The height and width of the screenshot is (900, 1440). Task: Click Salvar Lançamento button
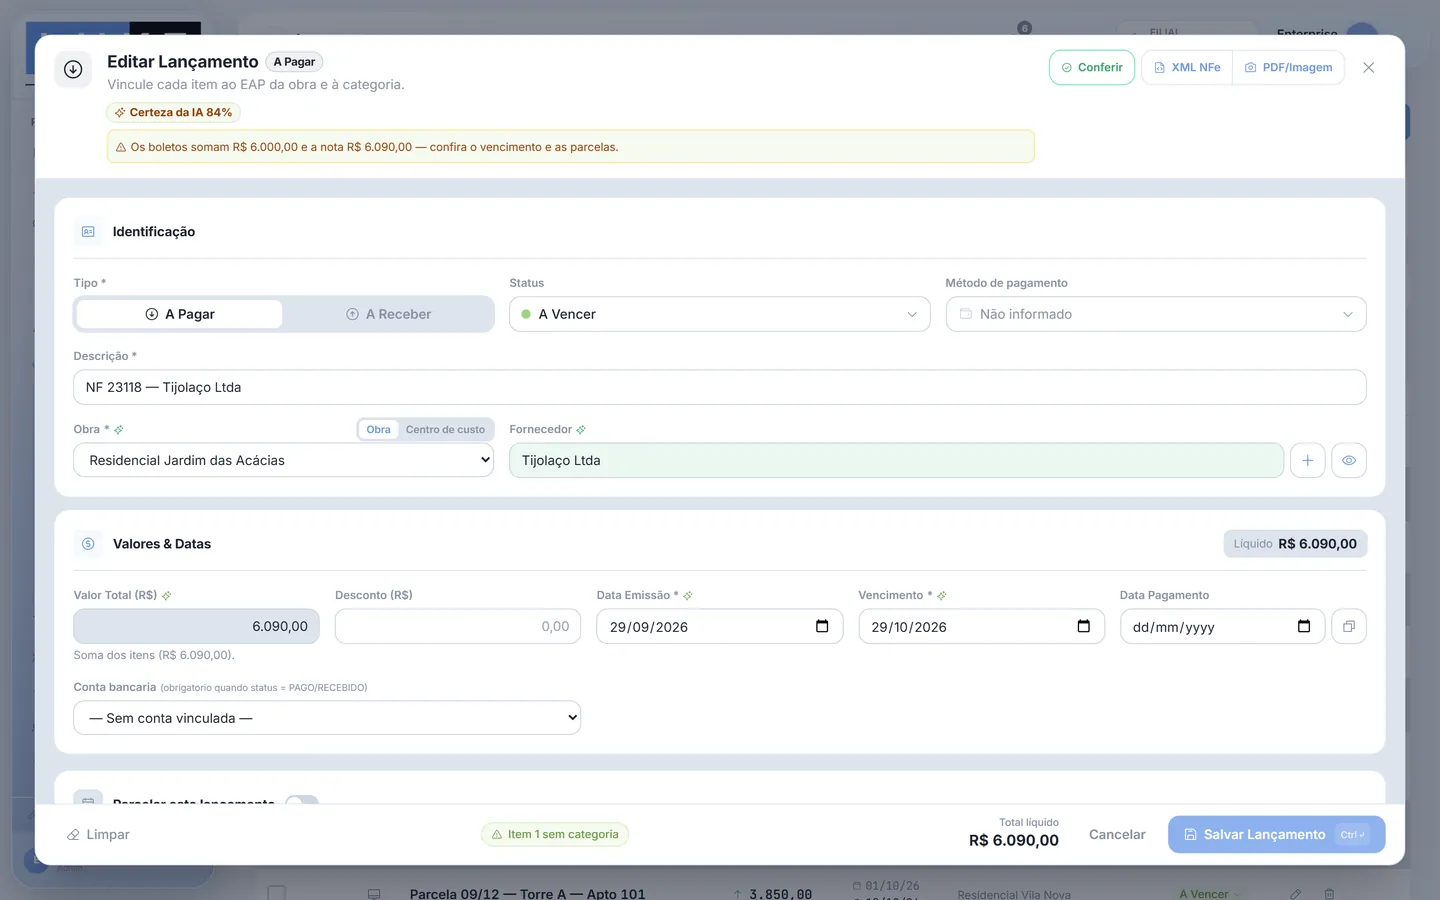pos(1276,835)
